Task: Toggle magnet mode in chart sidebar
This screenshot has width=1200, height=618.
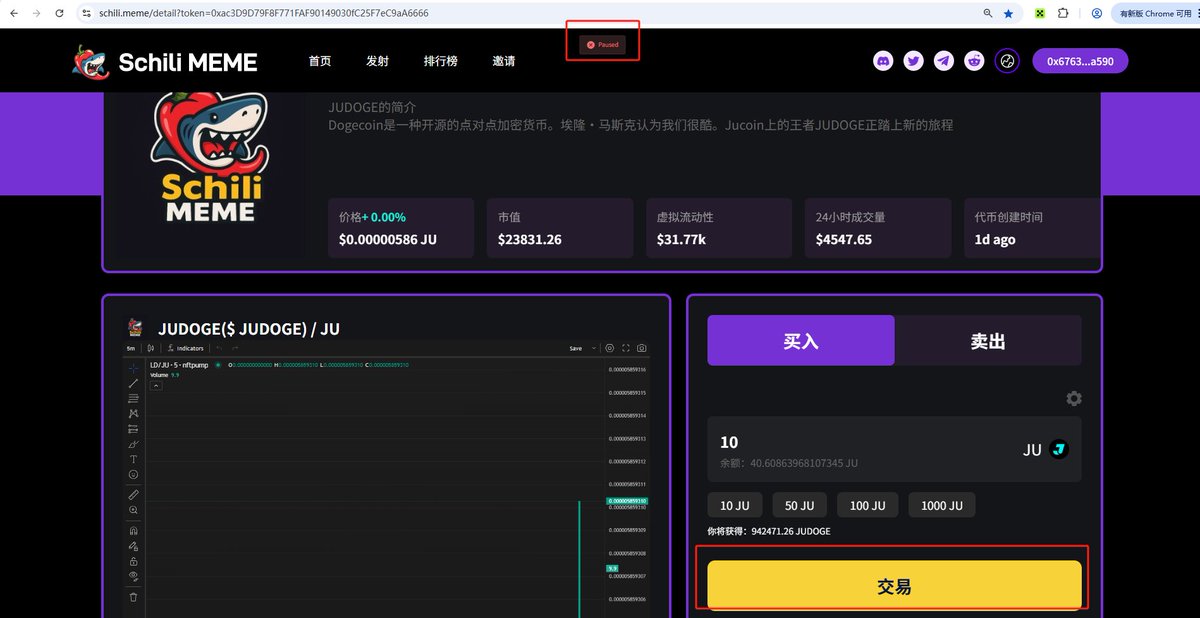Action: [x=134, y=531]
